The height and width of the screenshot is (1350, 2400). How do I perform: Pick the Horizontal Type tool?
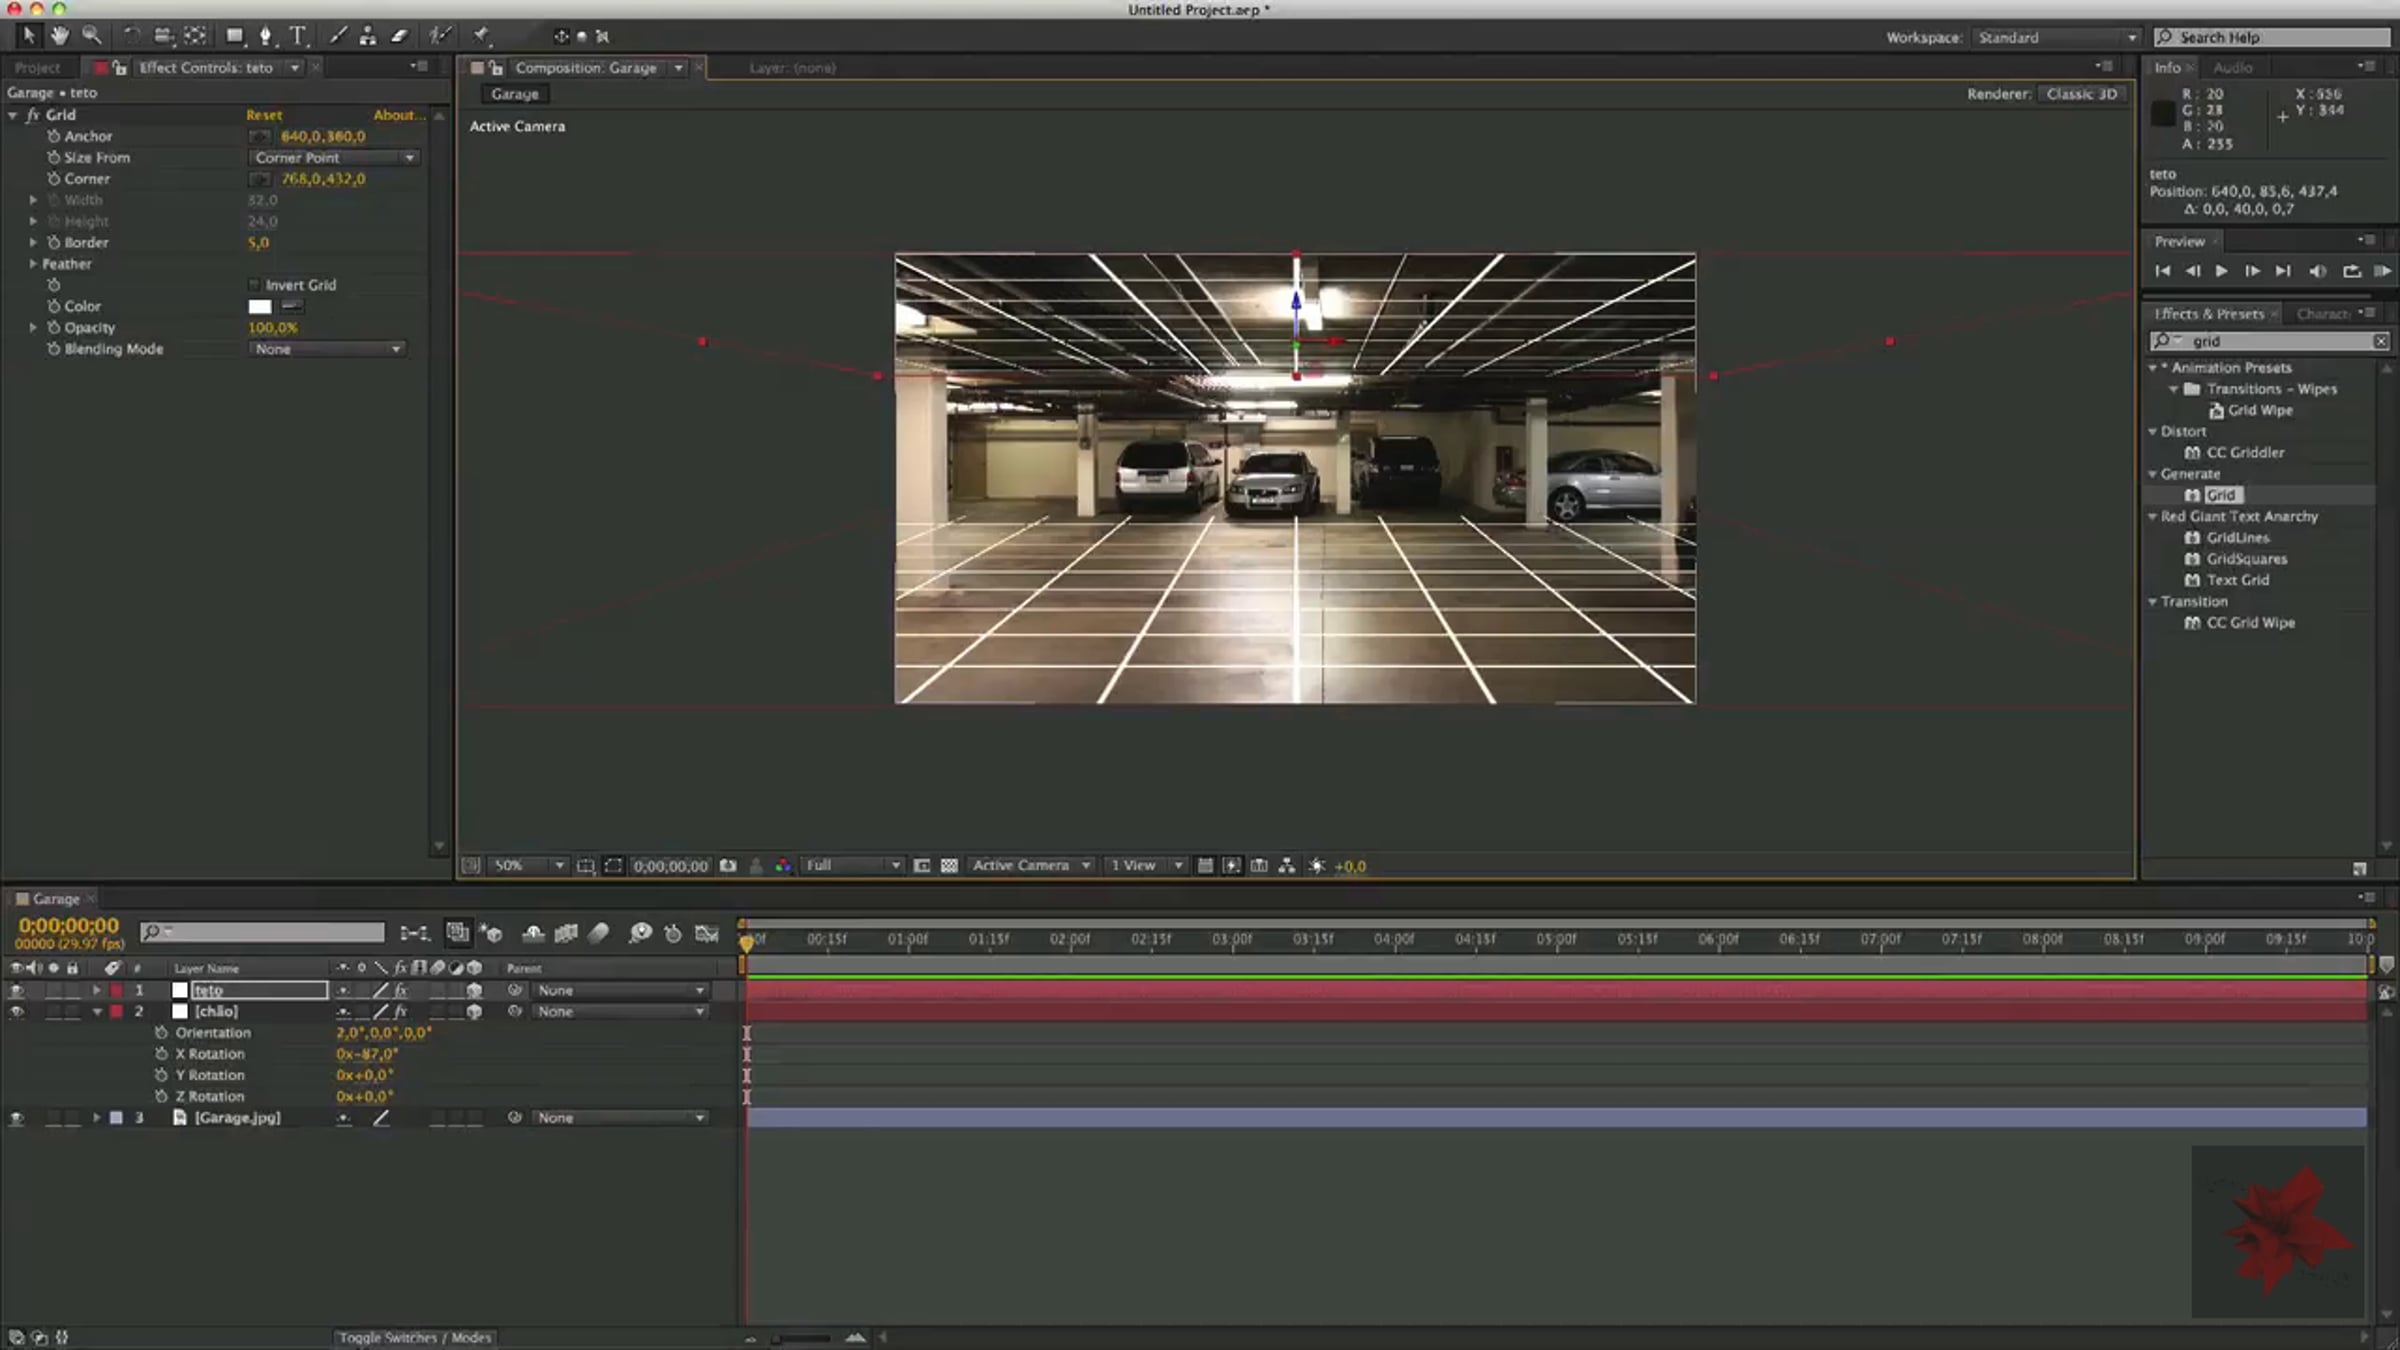point(298,36)
